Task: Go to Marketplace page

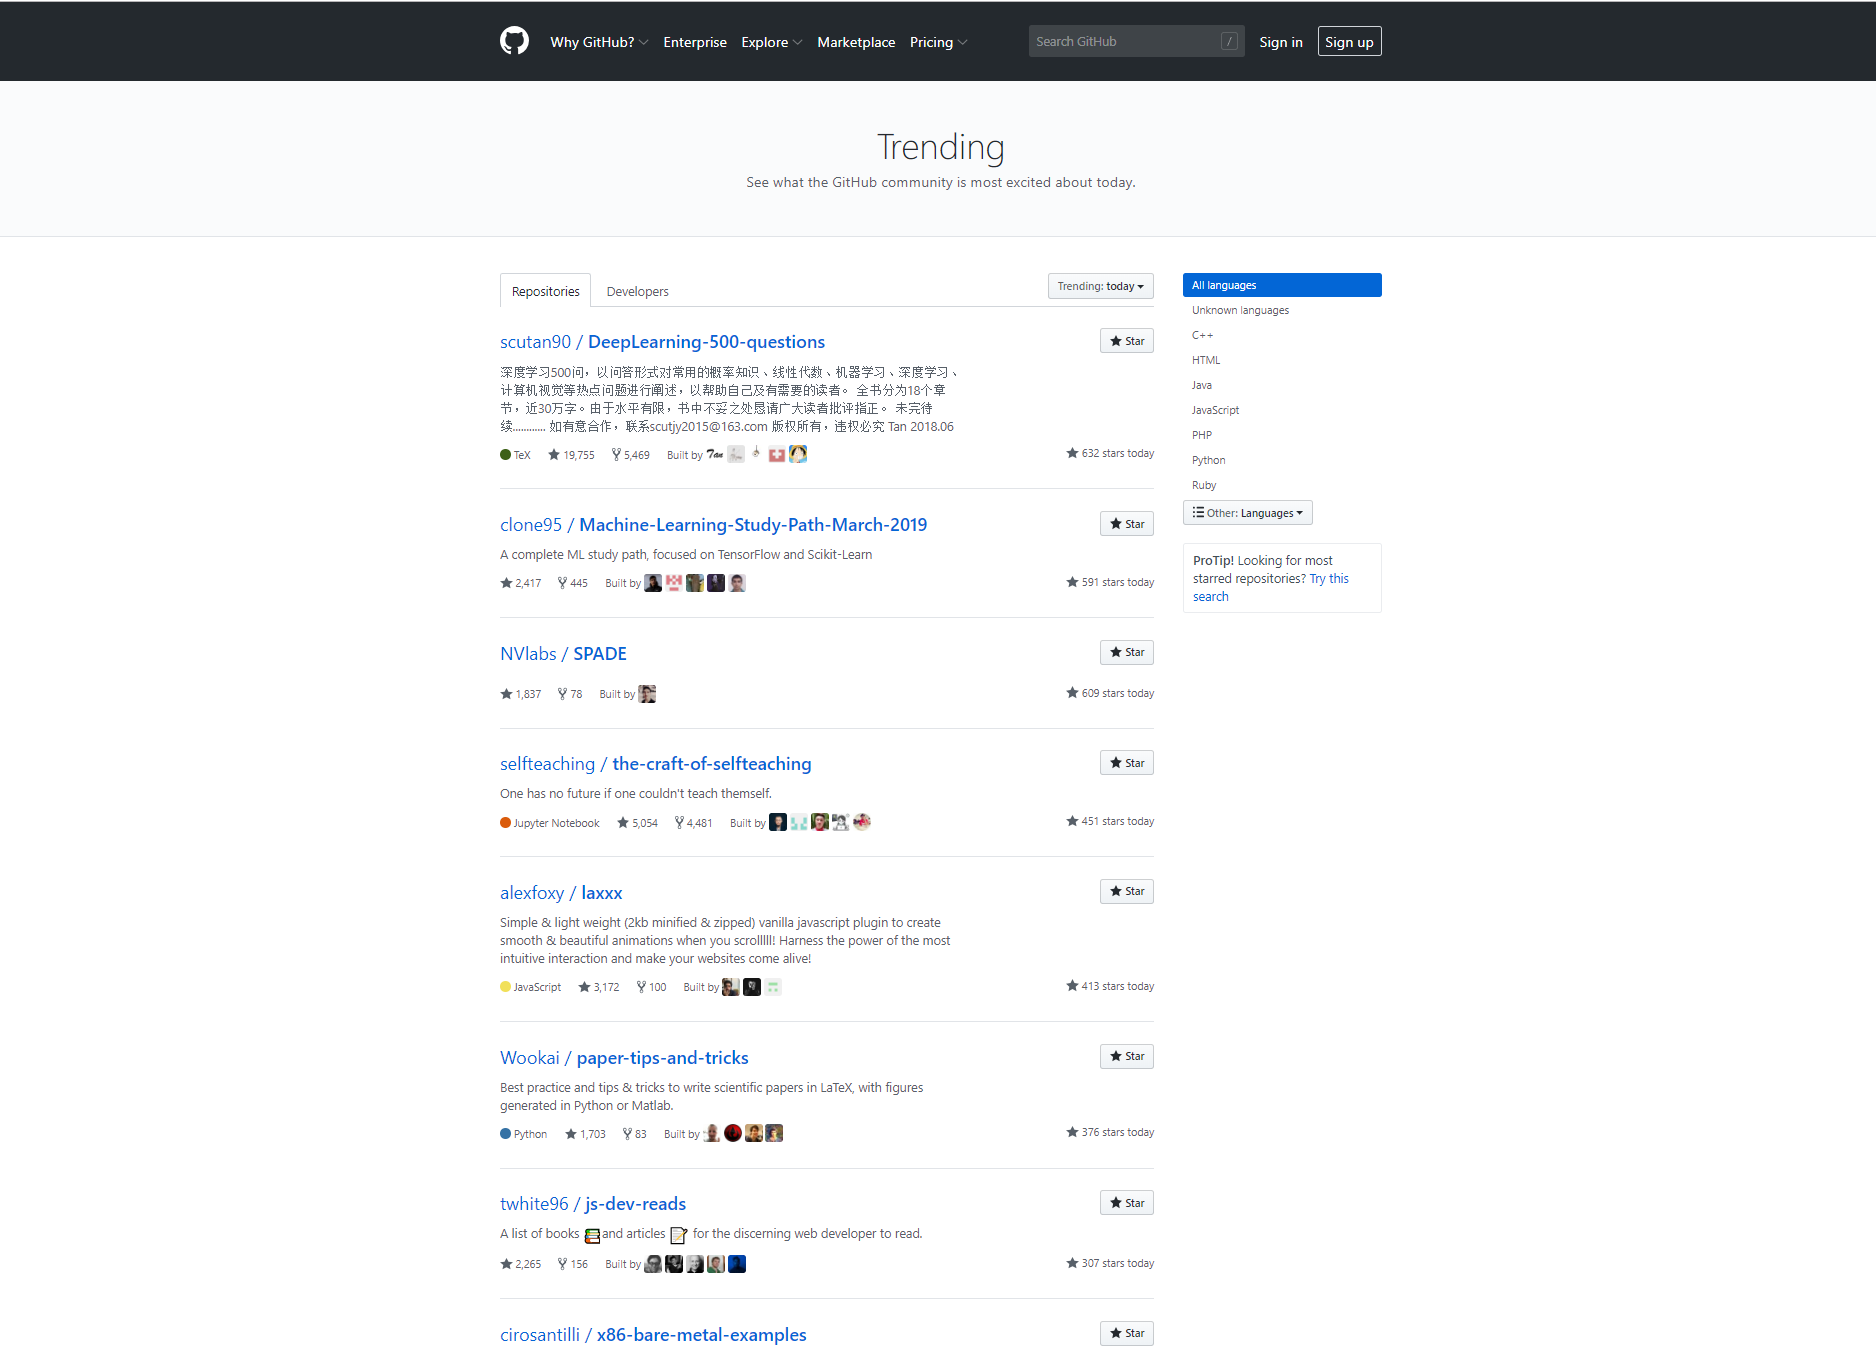Action: (x=856, y=42)
